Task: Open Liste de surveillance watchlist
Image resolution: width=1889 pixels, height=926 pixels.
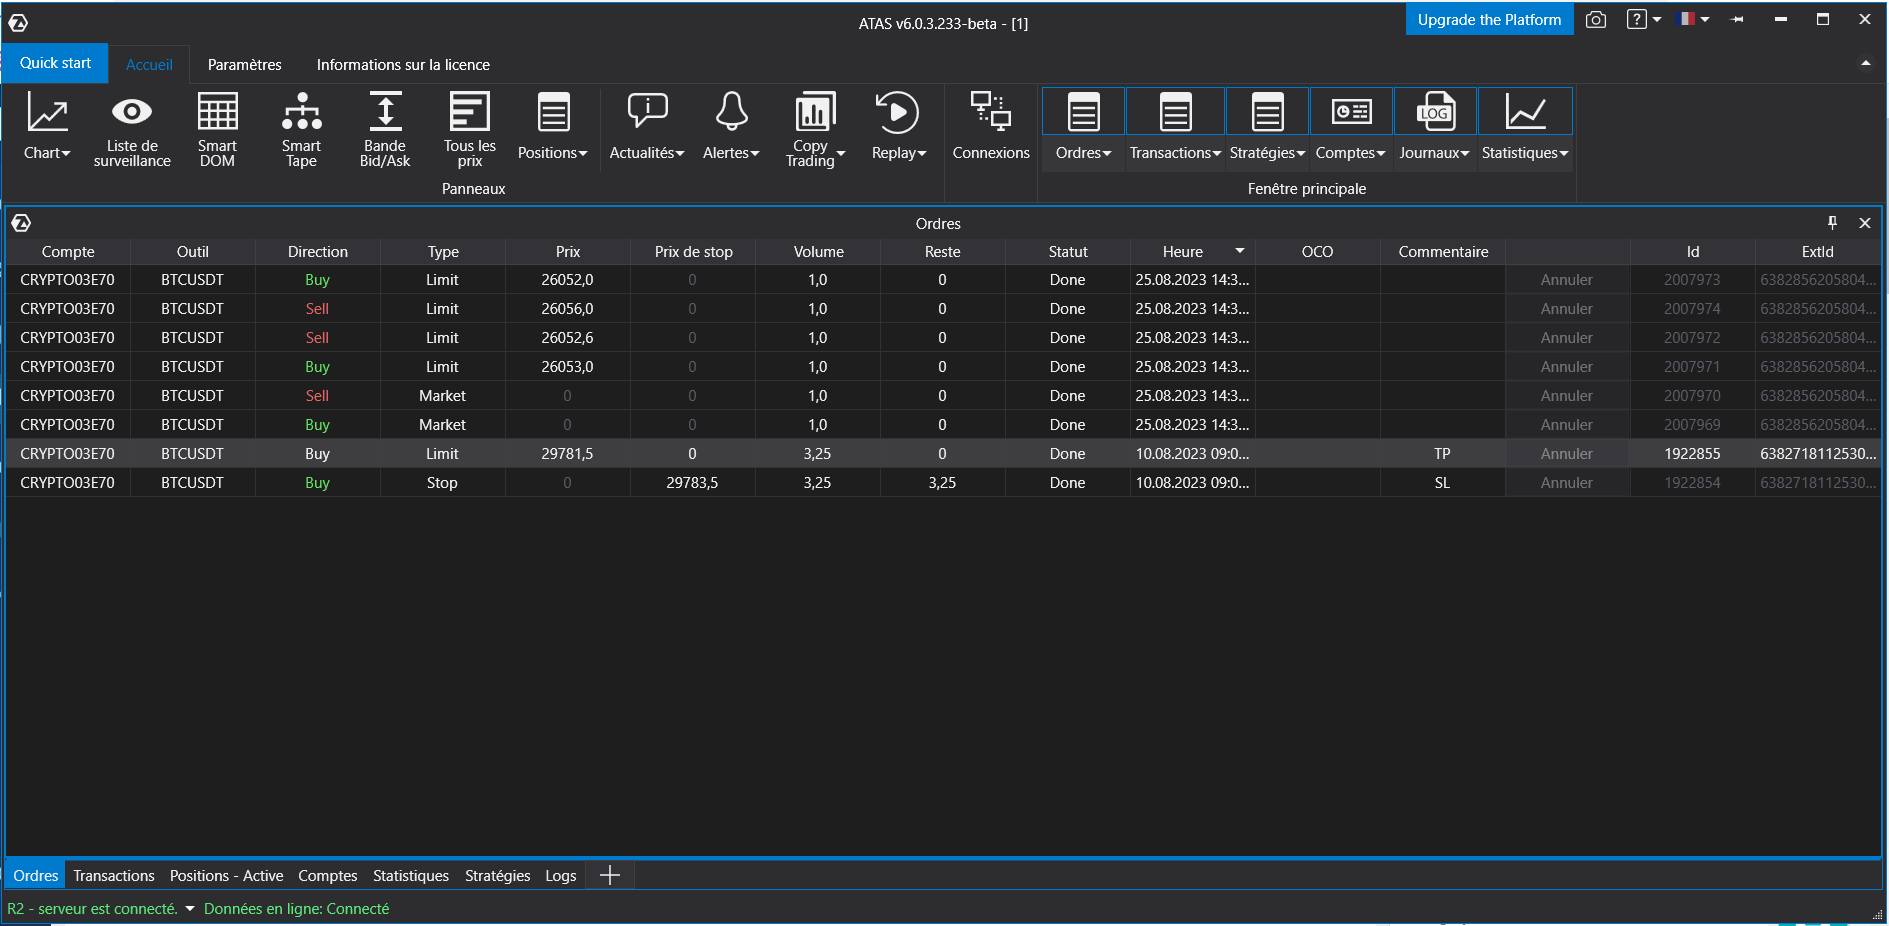Action: tap(132, 112)
